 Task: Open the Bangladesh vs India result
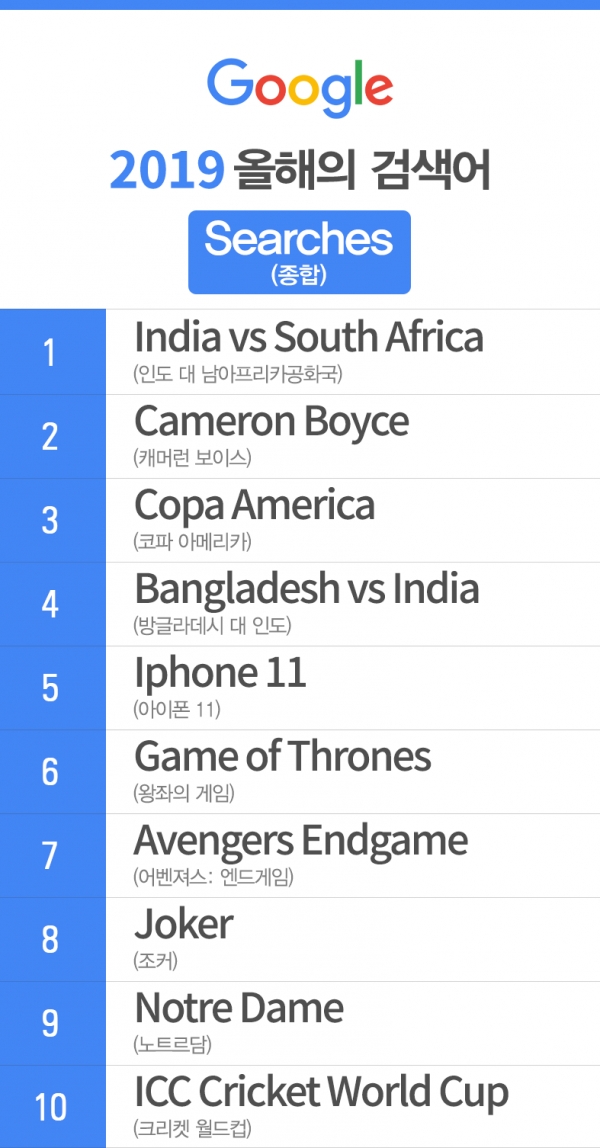pyautogui.click(x=307, y=589)
